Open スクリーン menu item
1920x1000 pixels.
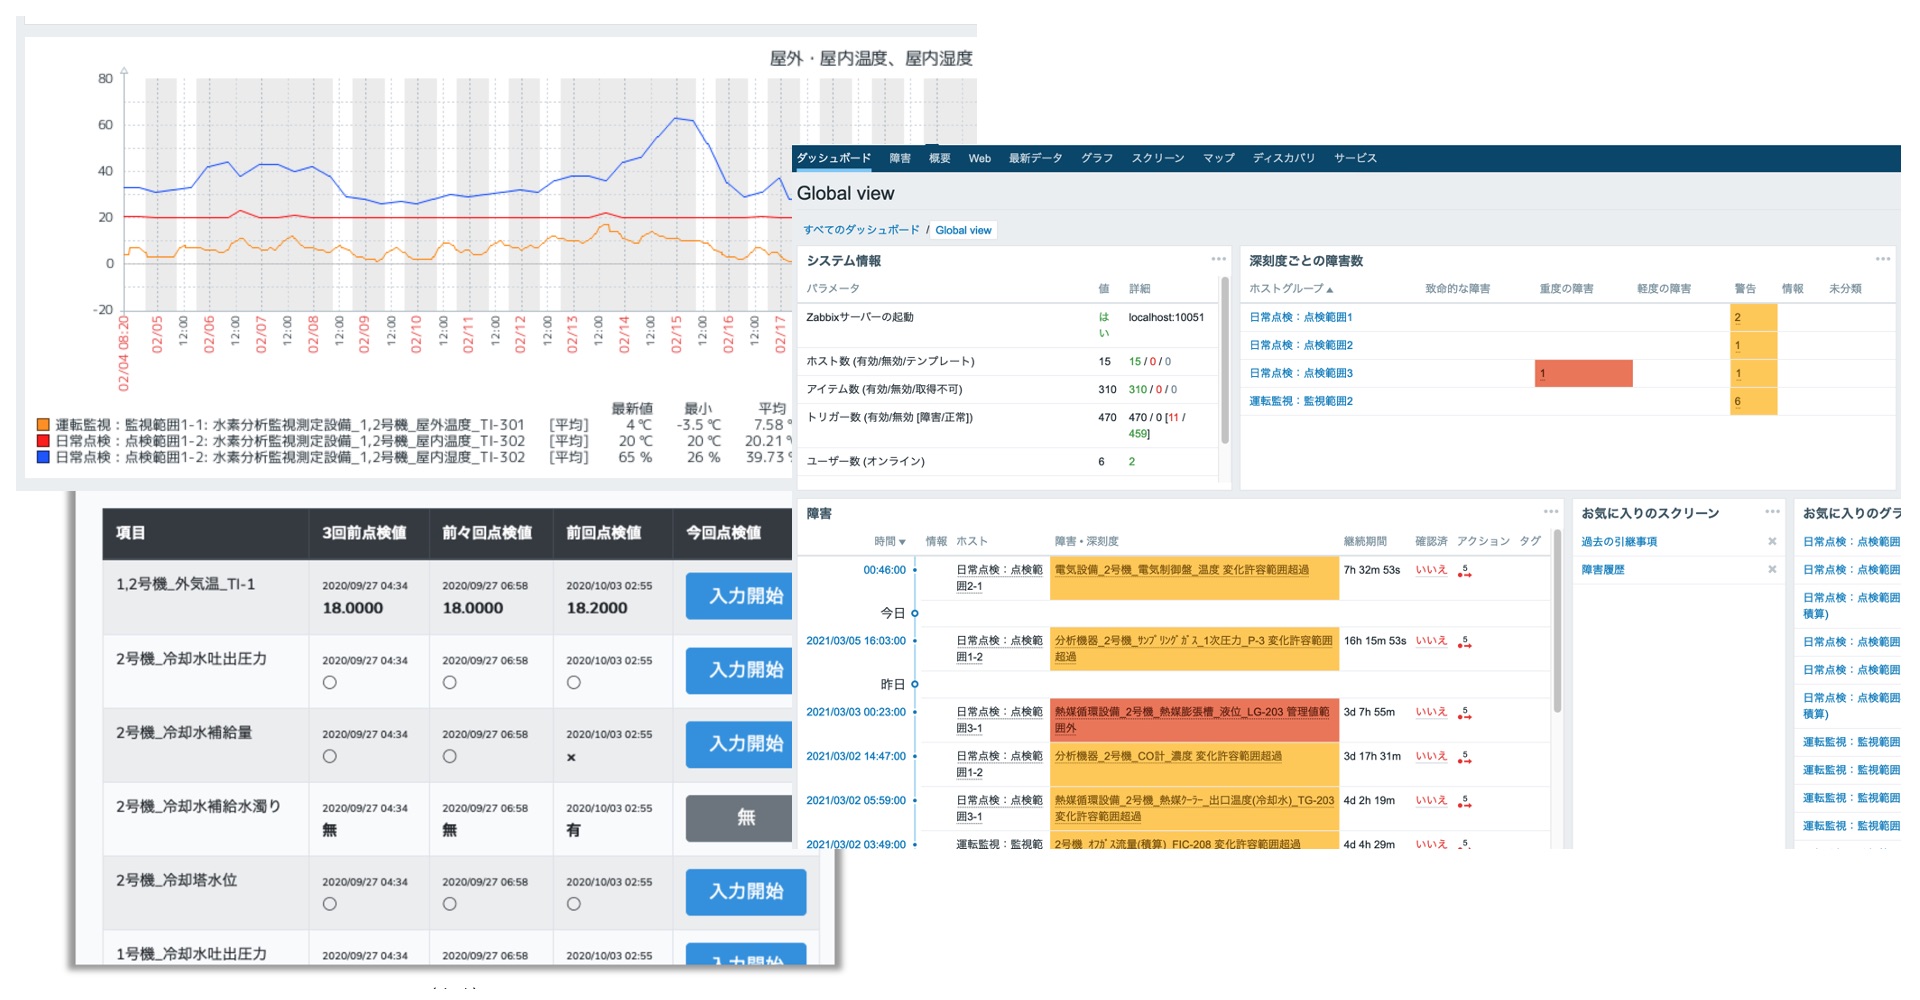pyautogui.click(x=1158, y=158)
